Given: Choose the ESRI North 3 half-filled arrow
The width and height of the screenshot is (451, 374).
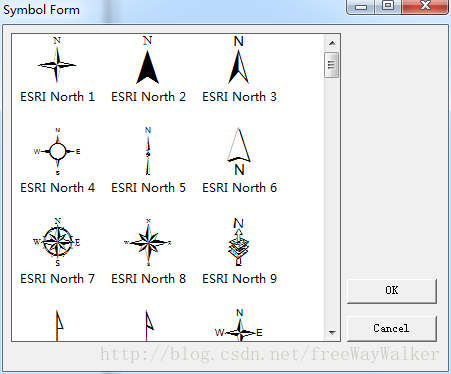Looking at the screenshot, I should coord(239,60).
